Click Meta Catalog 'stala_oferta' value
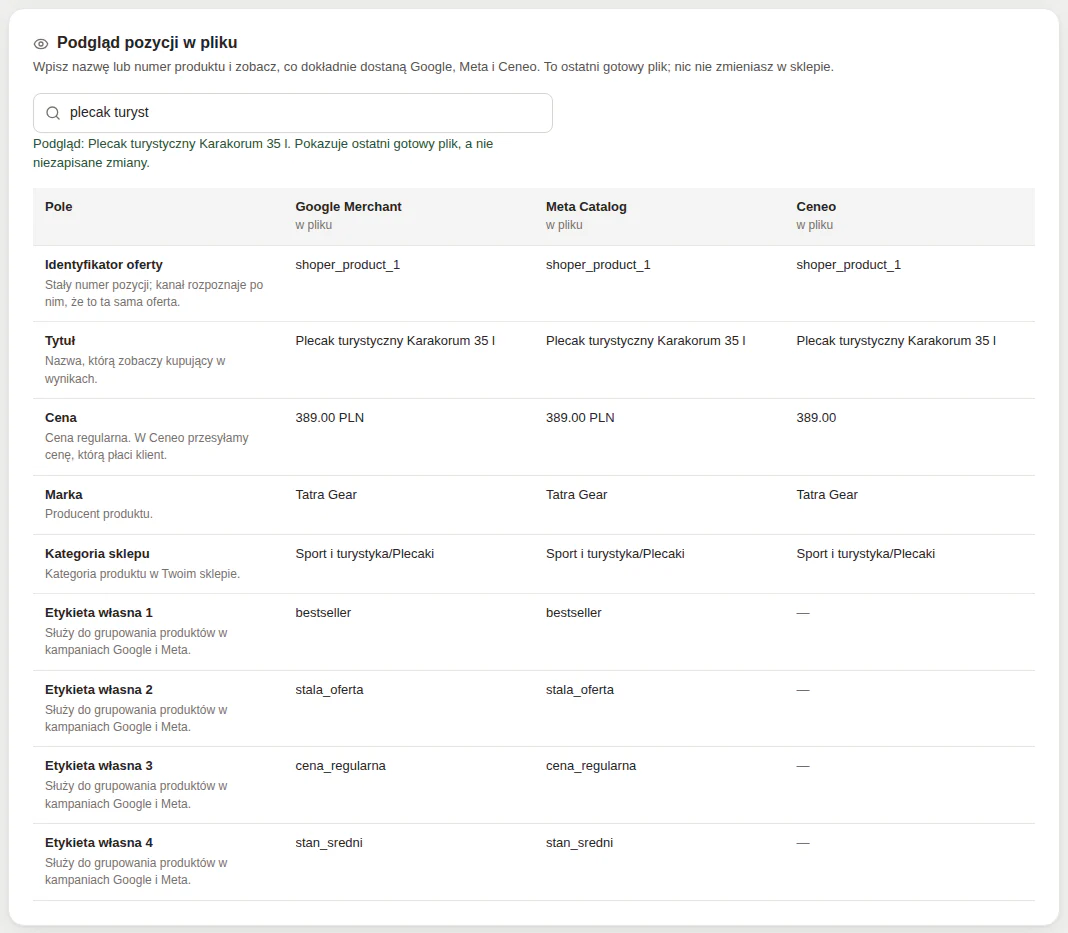 pyautogui.click(x=580, y=690)
